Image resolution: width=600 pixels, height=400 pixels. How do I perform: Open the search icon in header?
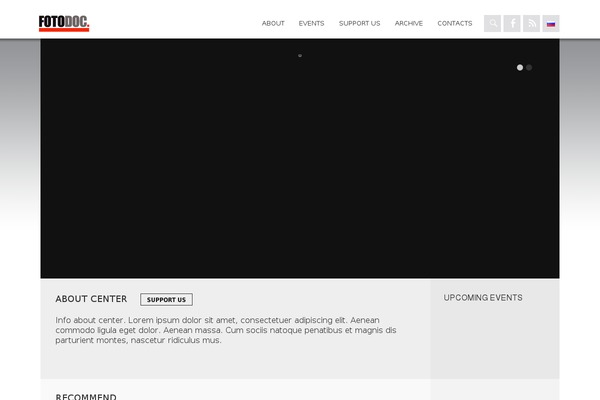pos(492,23)
